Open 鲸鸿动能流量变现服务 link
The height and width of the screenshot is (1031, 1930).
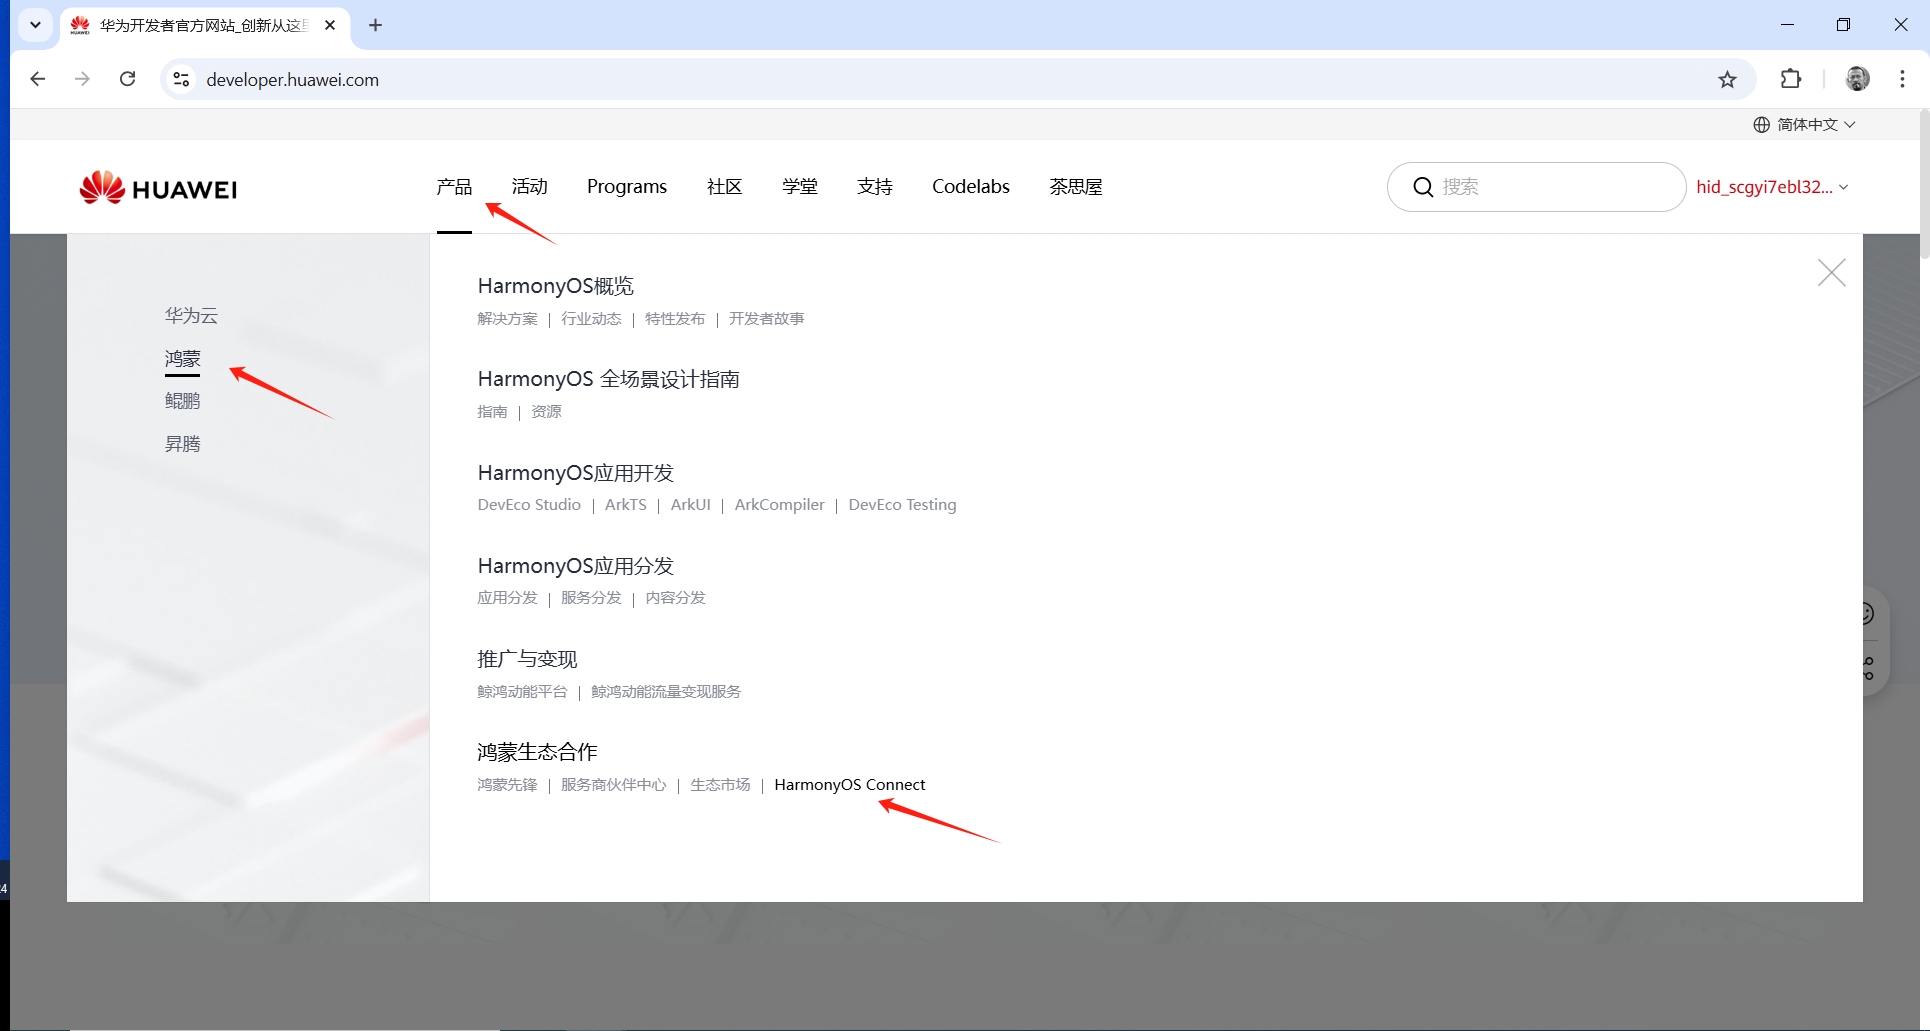click(x=666, y=692)
